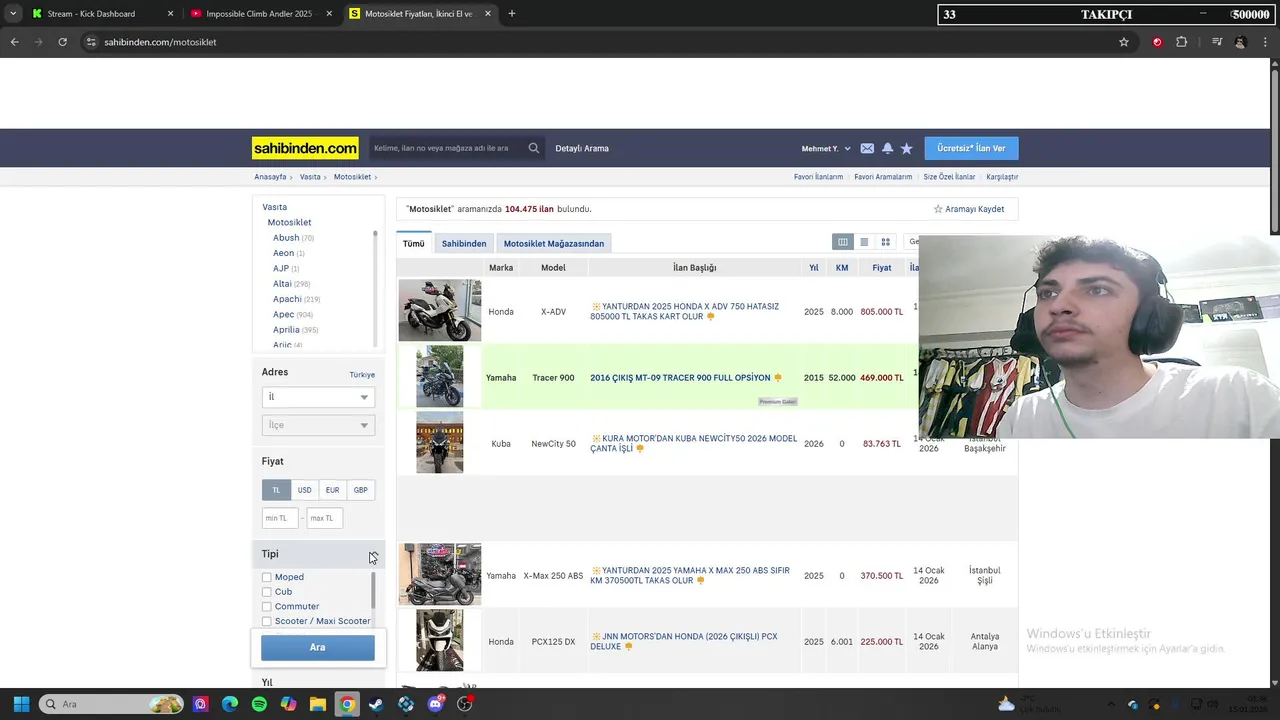Expand the Yıl filter section
The height and width of the screenshot is (720, 1280).
coord(318,682)
